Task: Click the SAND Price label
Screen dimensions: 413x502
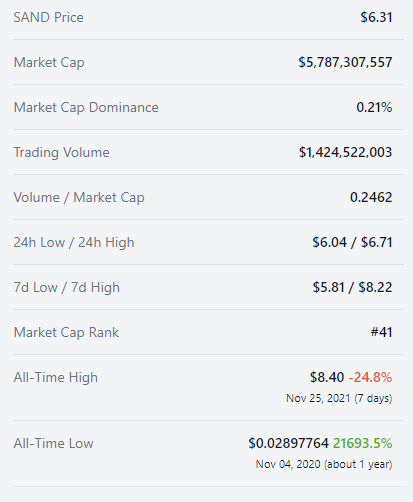Action: click(x=48, y=17)
